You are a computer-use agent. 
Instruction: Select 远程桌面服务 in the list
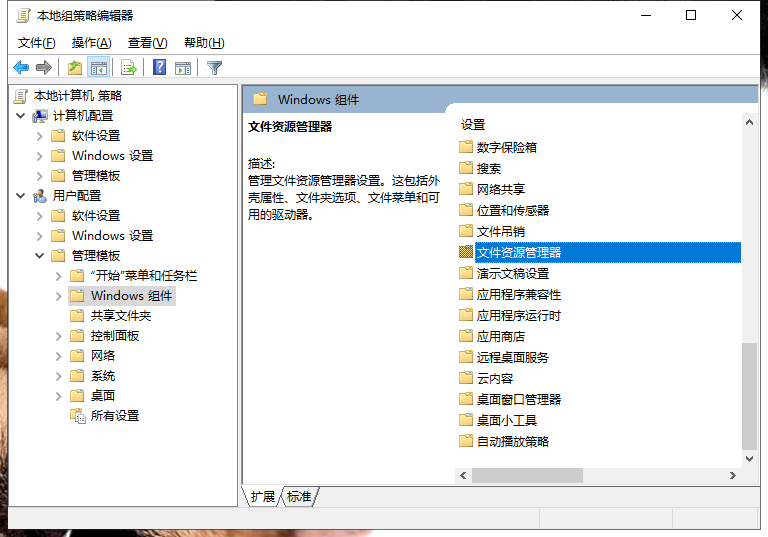(513, 357)
